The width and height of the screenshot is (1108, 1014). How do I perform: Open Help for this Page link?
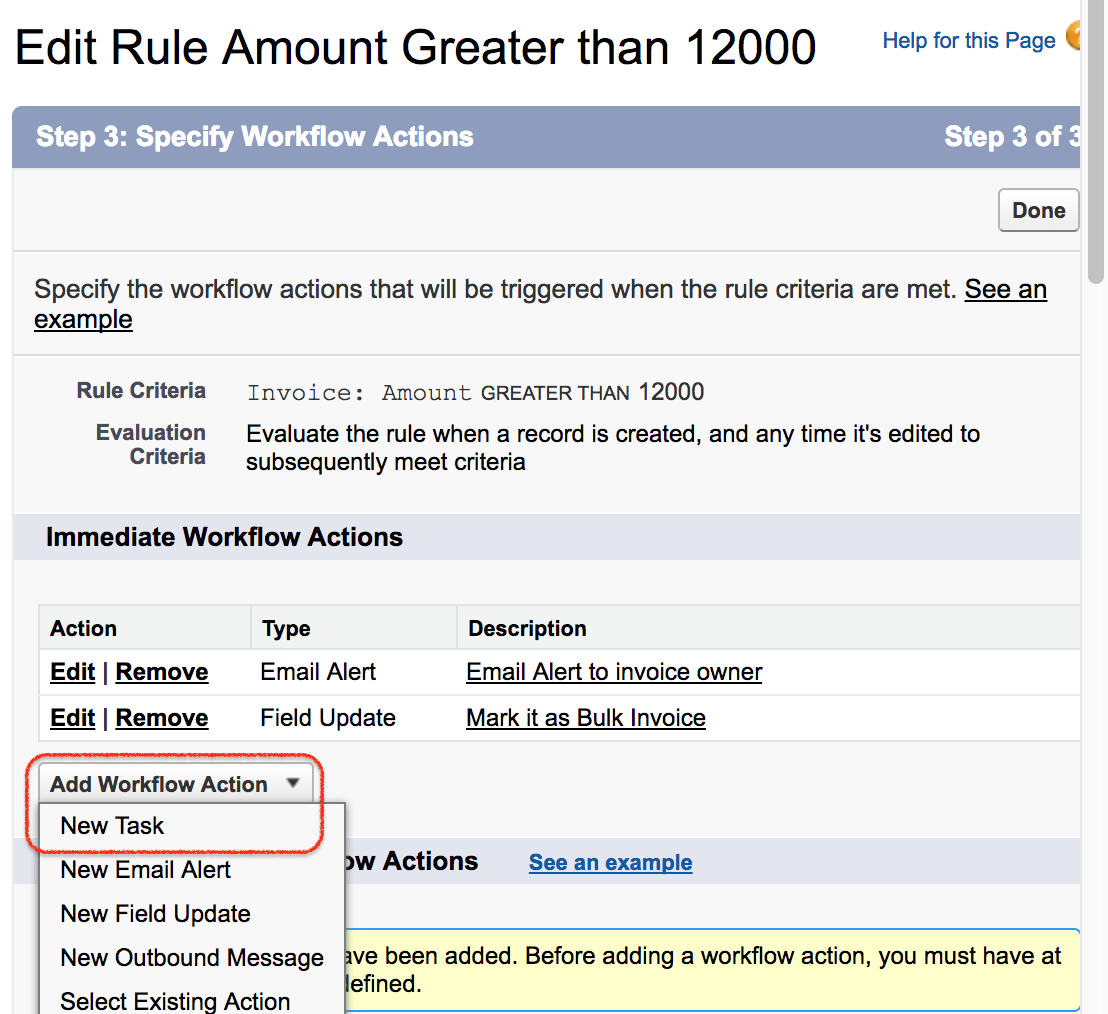point(968,41)
